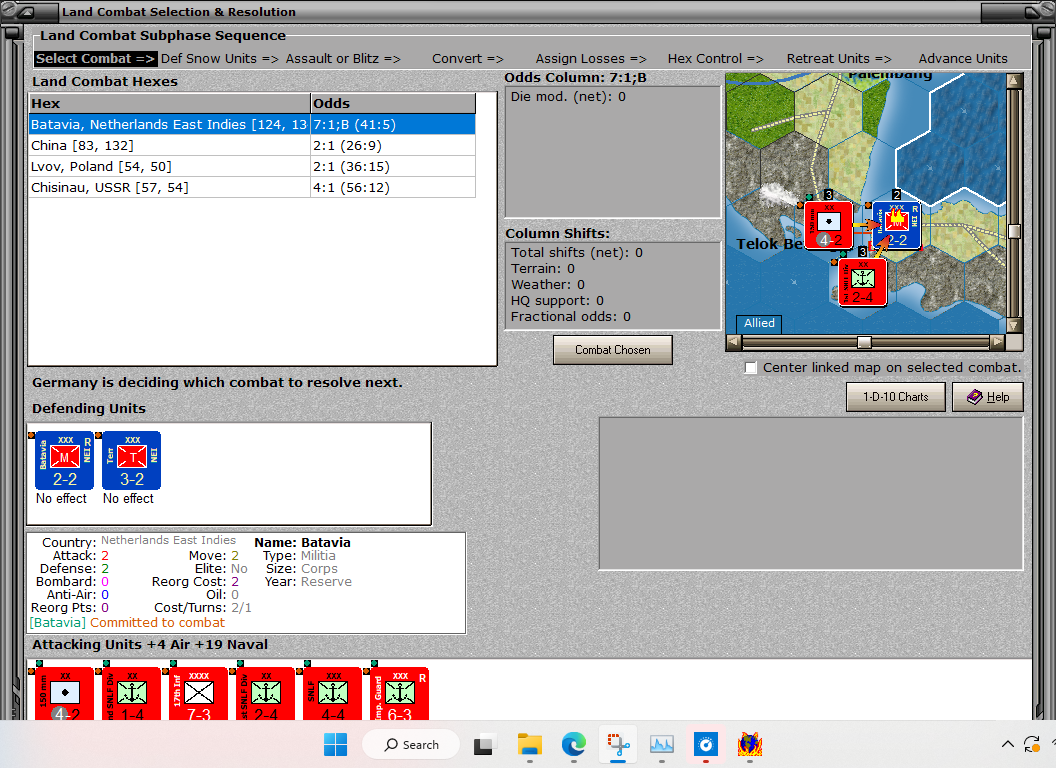Click the Odds column header
This screenshot has width=1056, height=768.
[393, 103]
